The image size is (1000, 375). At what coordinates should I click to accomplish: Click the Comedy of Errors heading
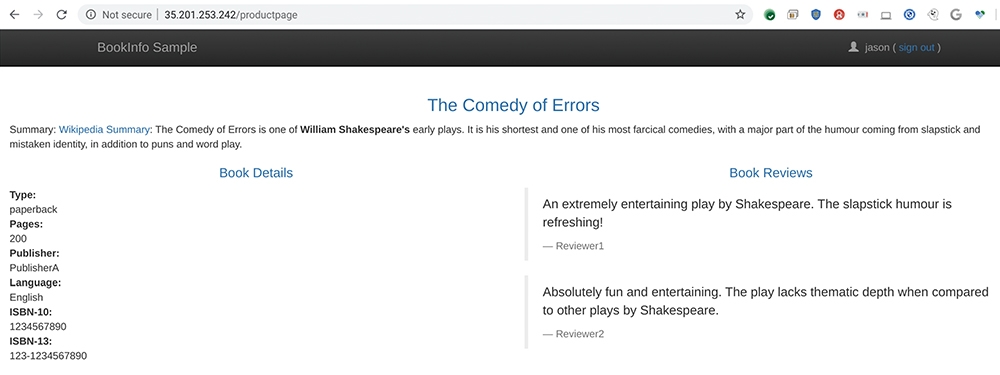pyautogui.click(x=513, y=105)
